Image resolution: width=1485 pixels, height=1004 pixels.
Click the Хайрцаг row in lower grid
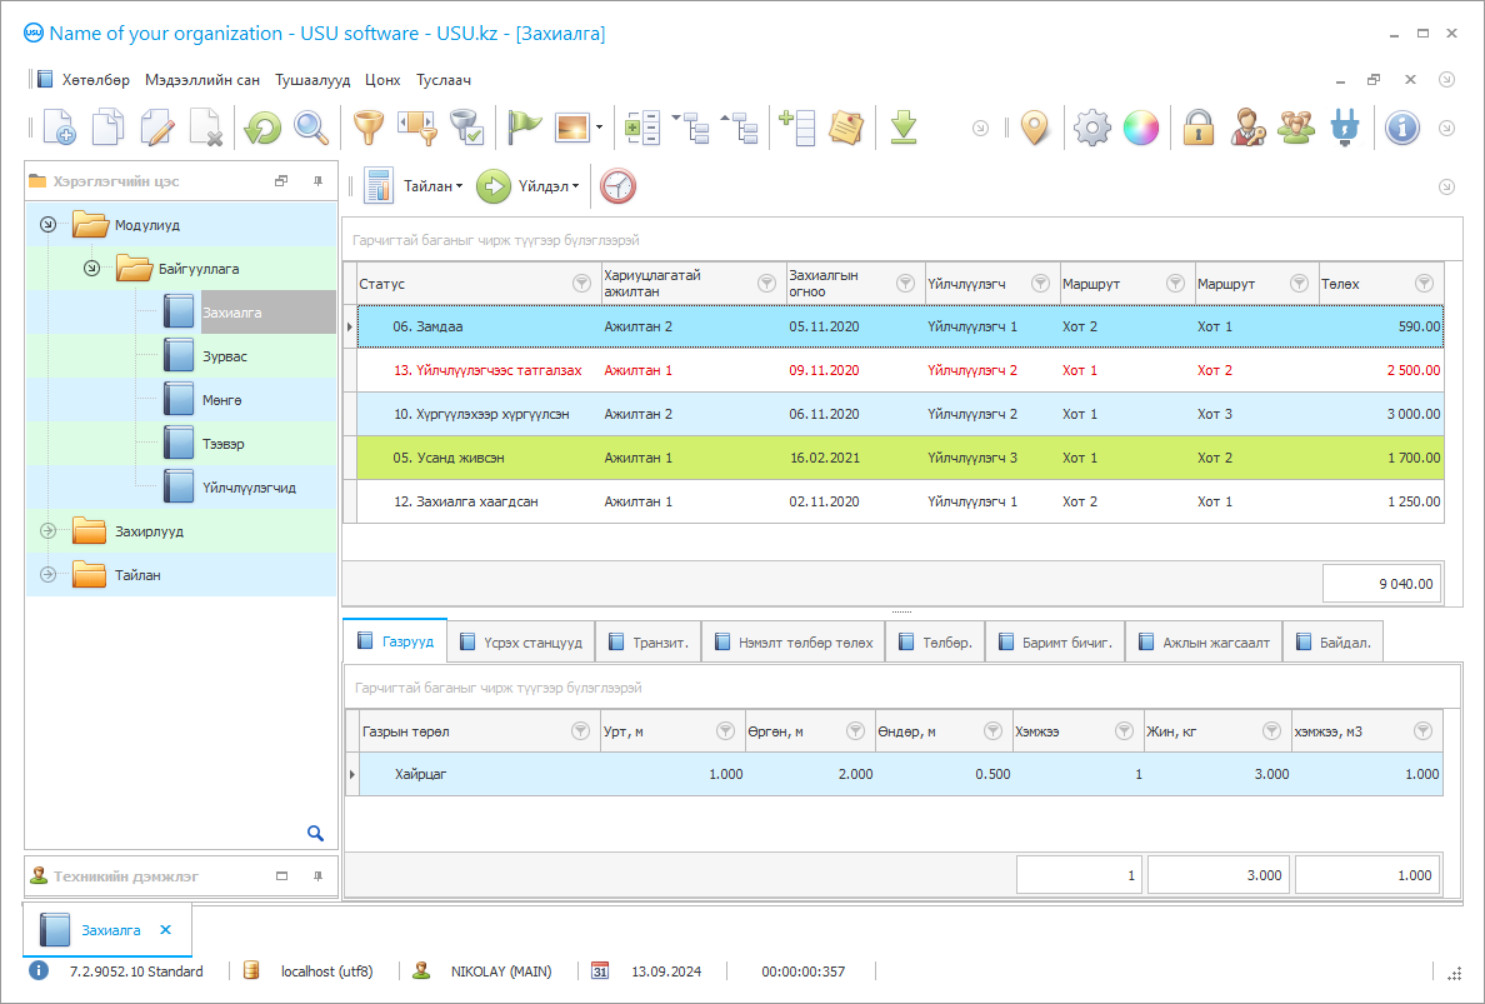tap(900, 774)
